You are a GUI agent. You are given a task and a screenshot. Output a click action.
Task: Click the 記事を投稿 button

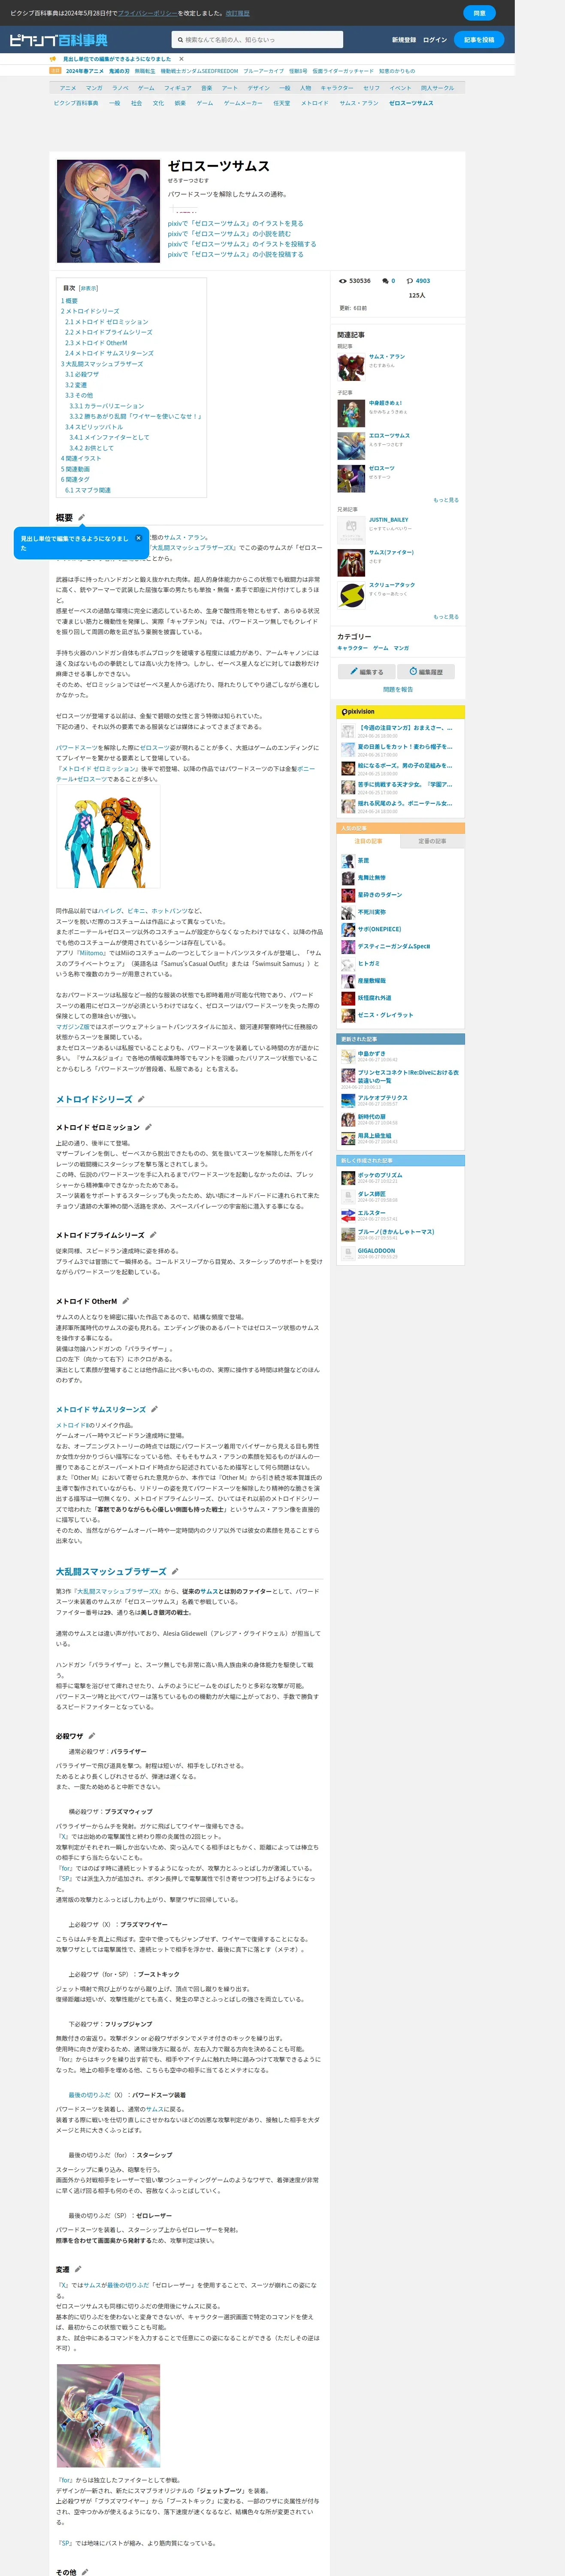click(x=479, y=40)
